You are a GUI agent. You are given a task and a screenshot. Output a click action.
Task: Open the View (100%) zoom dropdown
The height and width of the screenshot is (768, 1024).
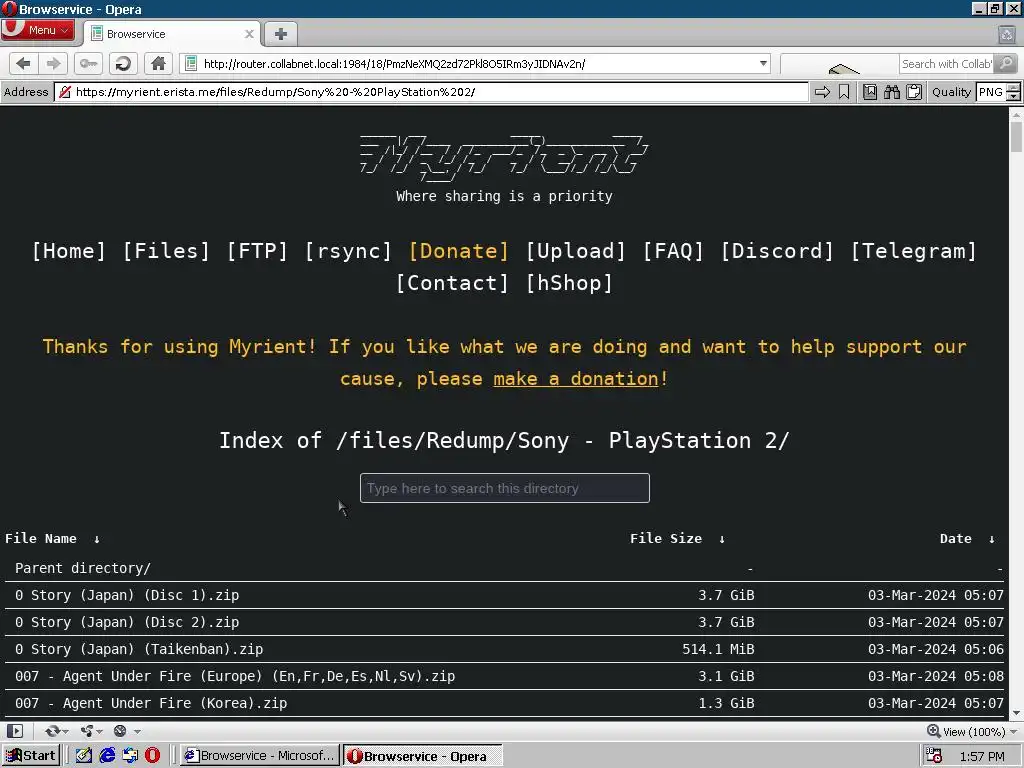[972, 731]
